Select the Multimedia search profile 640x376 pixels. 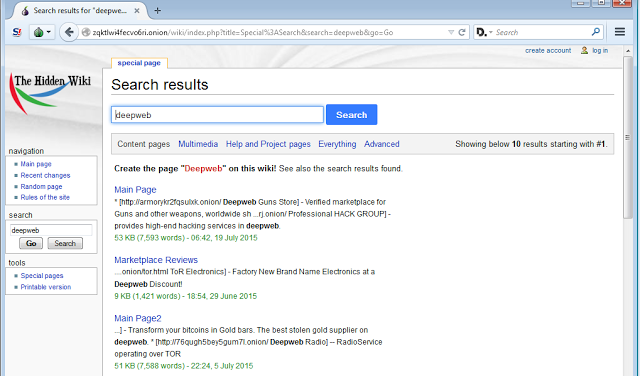198,144
